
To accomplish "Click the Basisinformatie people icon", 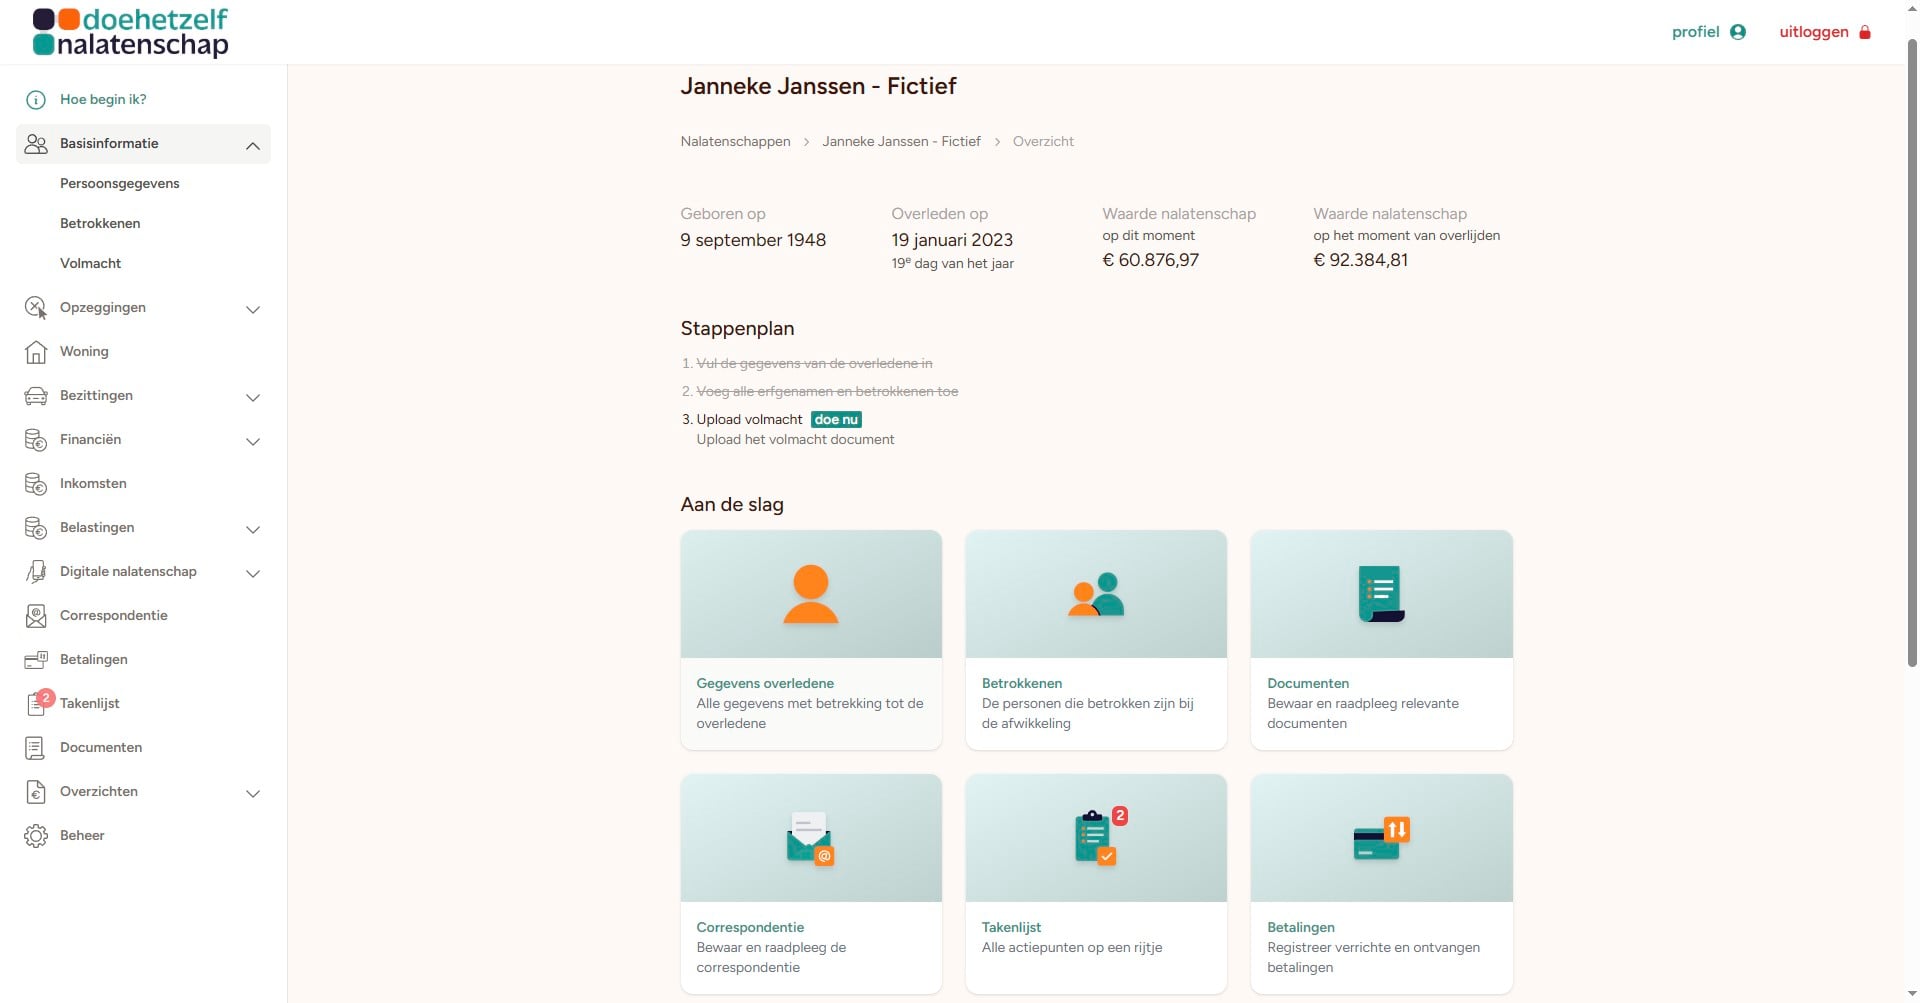I will coord(36,144).
